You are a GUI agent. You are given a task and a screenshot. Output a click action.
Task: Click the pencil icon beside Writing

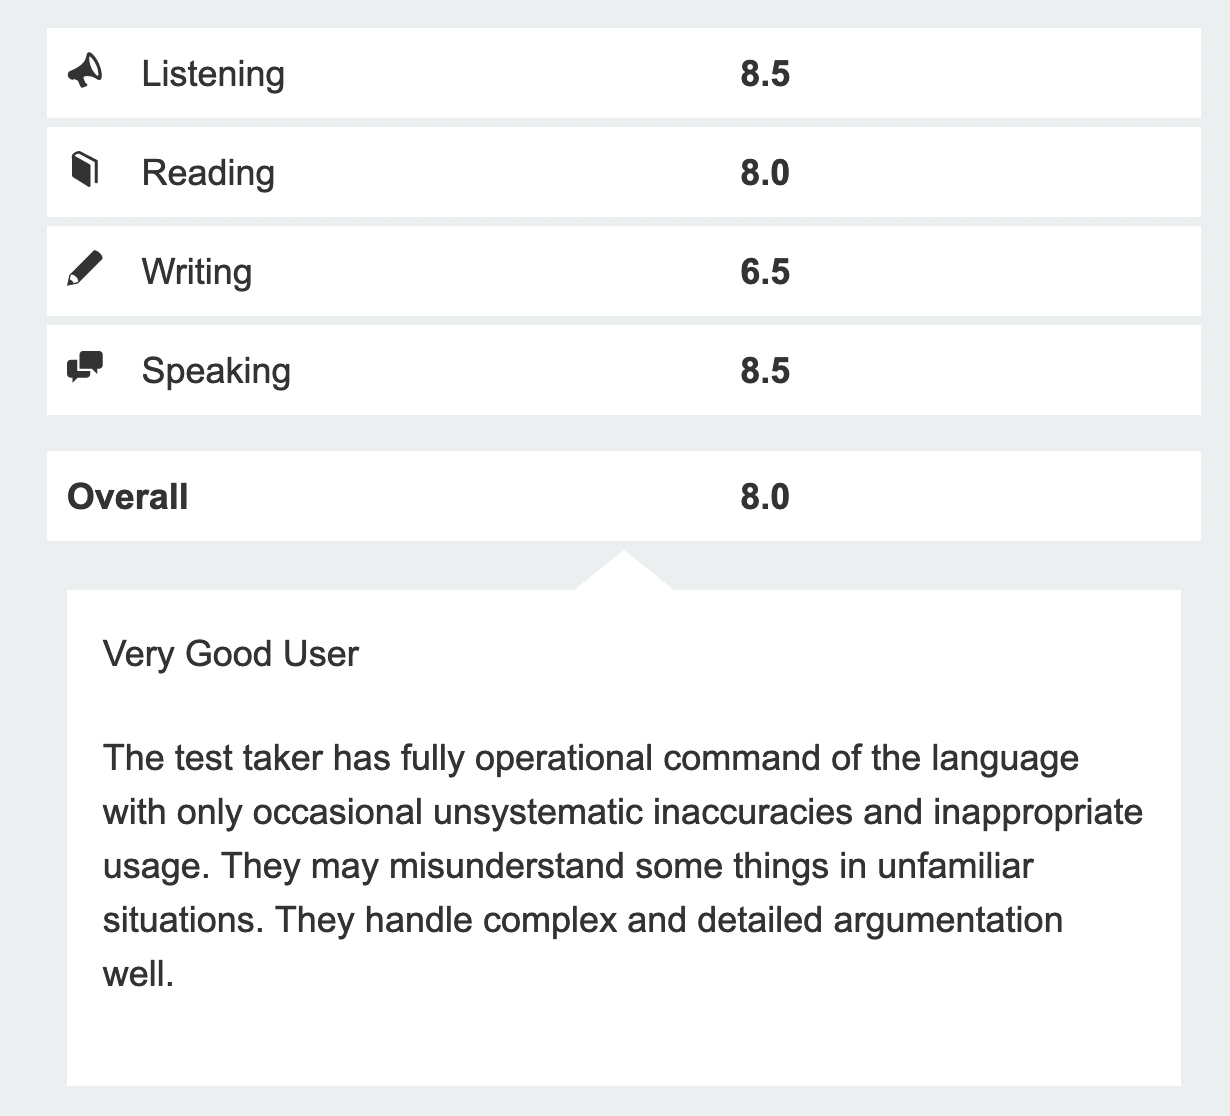pyautogui.click(x=85, y=270)
